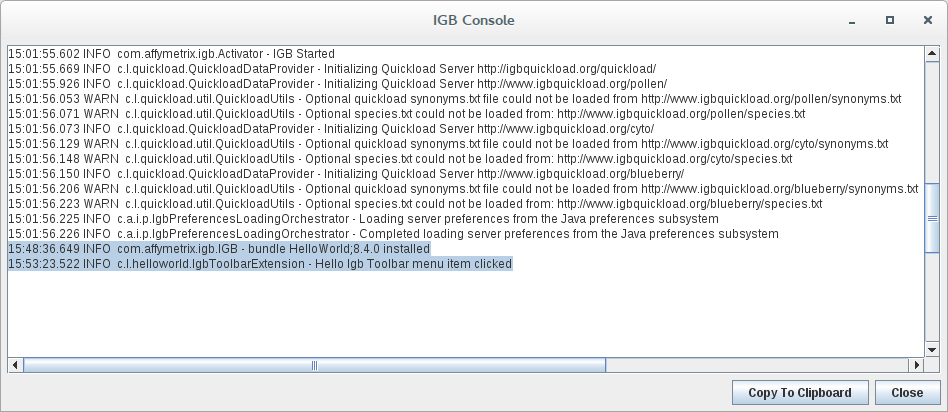Screen dimensions: 948x412
Task: Click the 'IGB Started' log line
Action: pyautogui.click(x=171, y=53)
